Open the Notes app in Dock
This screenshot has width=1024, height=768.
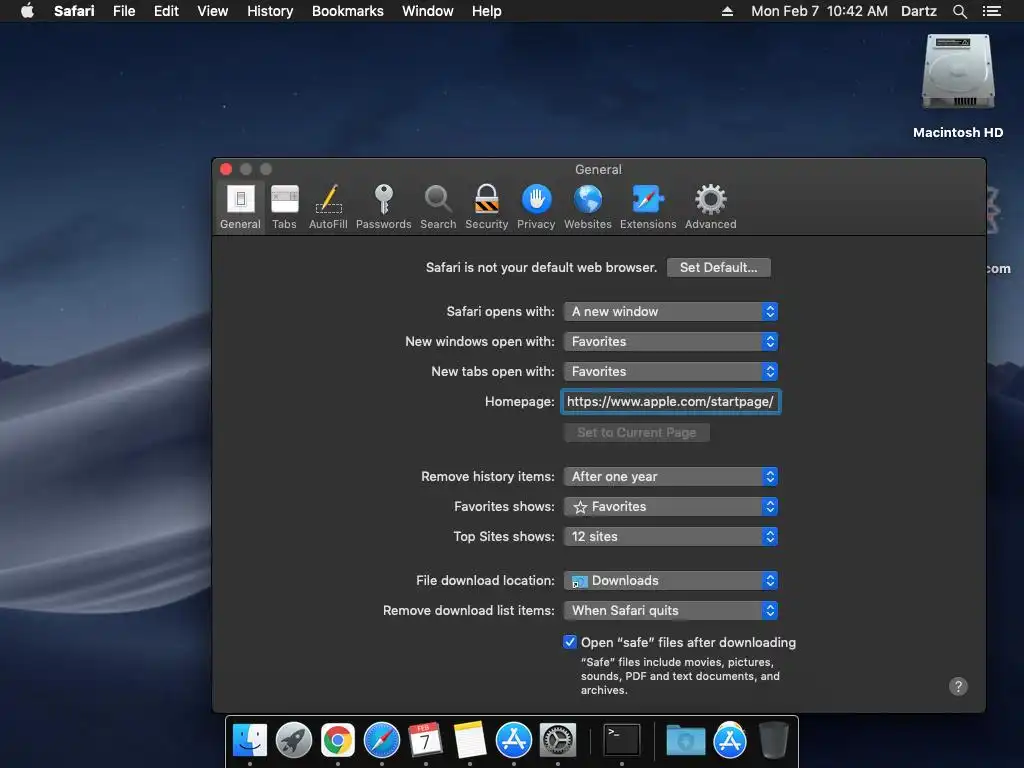pyautogui.click(x=470, y=740)
